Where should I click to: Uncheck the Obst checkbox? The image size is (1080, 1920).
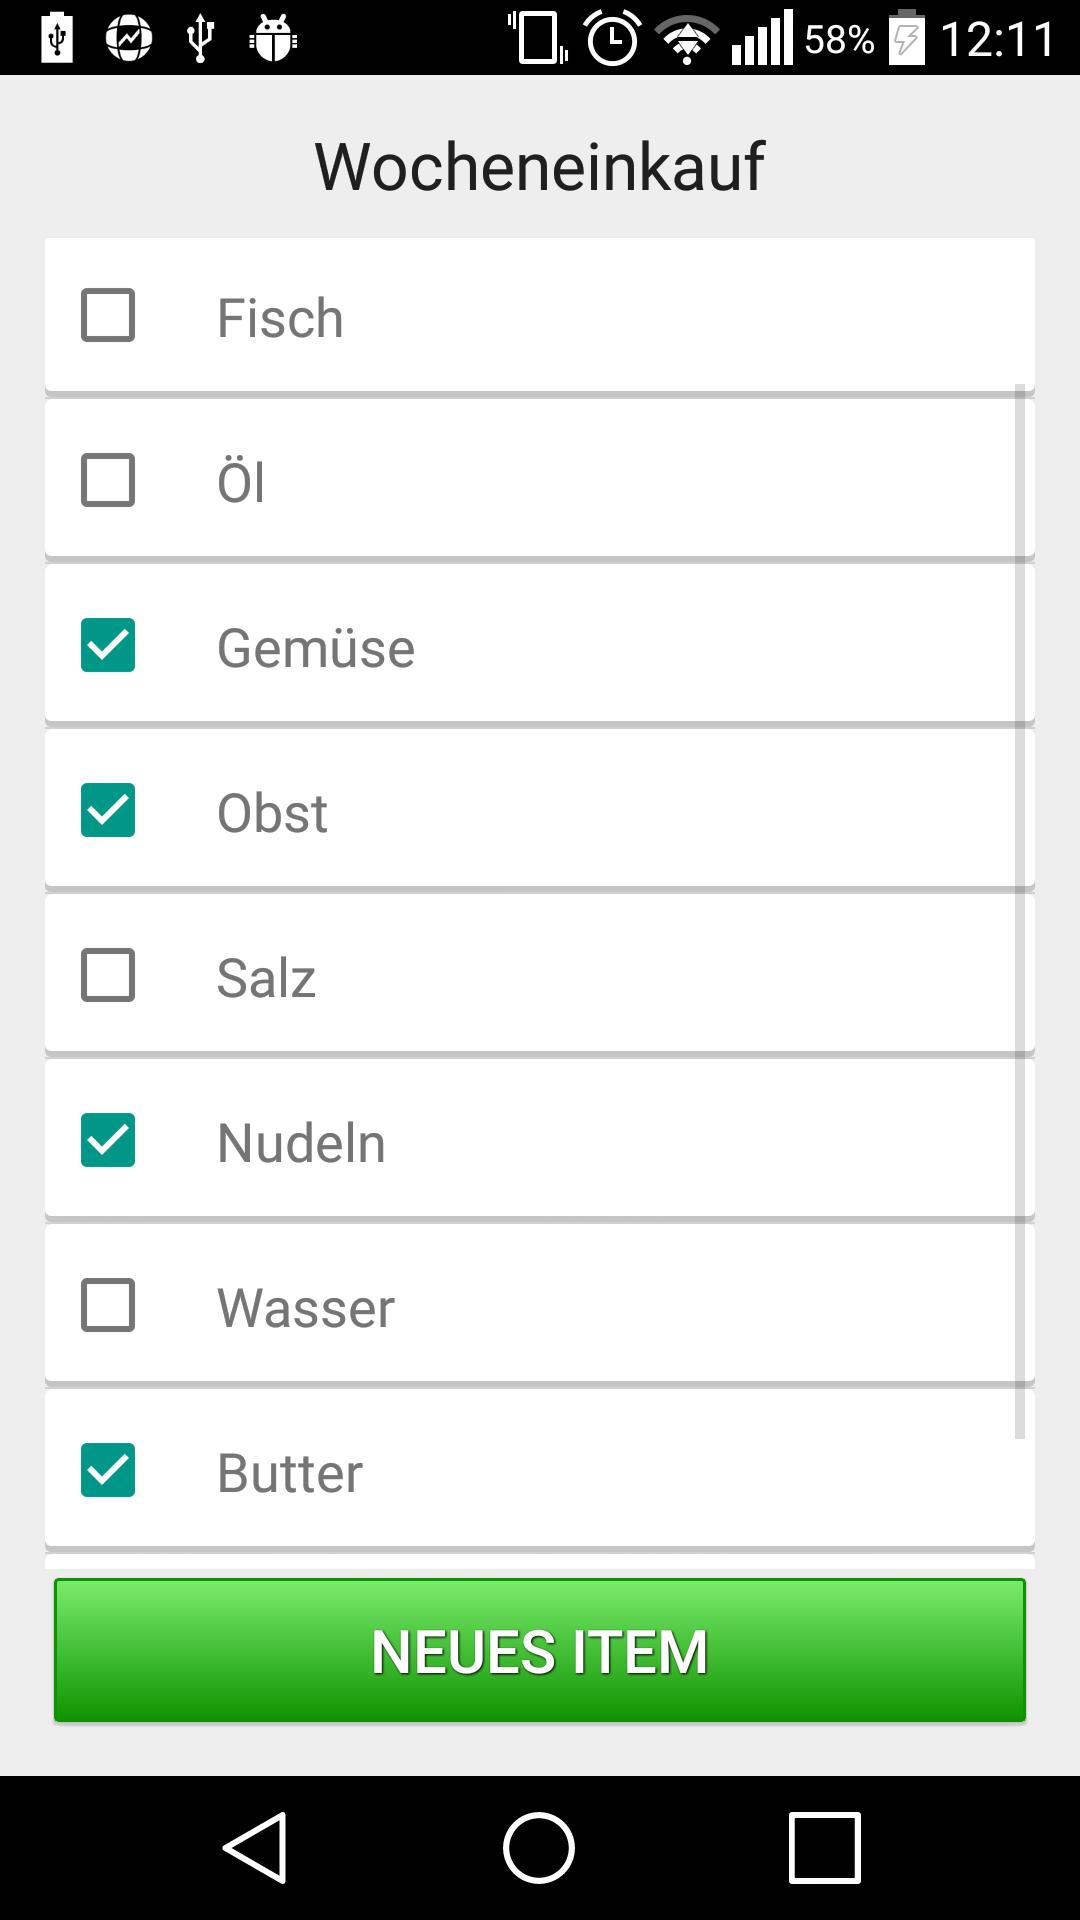(x=108, y=810)
